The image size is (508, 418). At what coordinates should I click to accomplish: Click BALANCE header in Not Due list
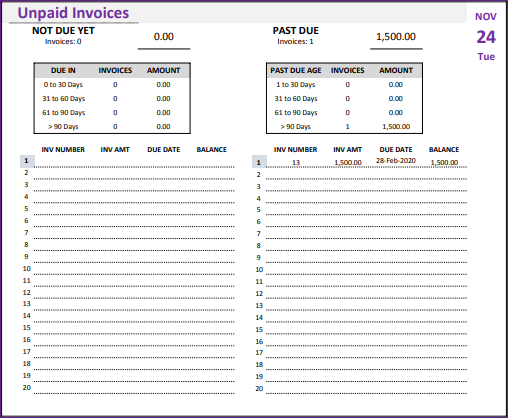coord(212,150)
